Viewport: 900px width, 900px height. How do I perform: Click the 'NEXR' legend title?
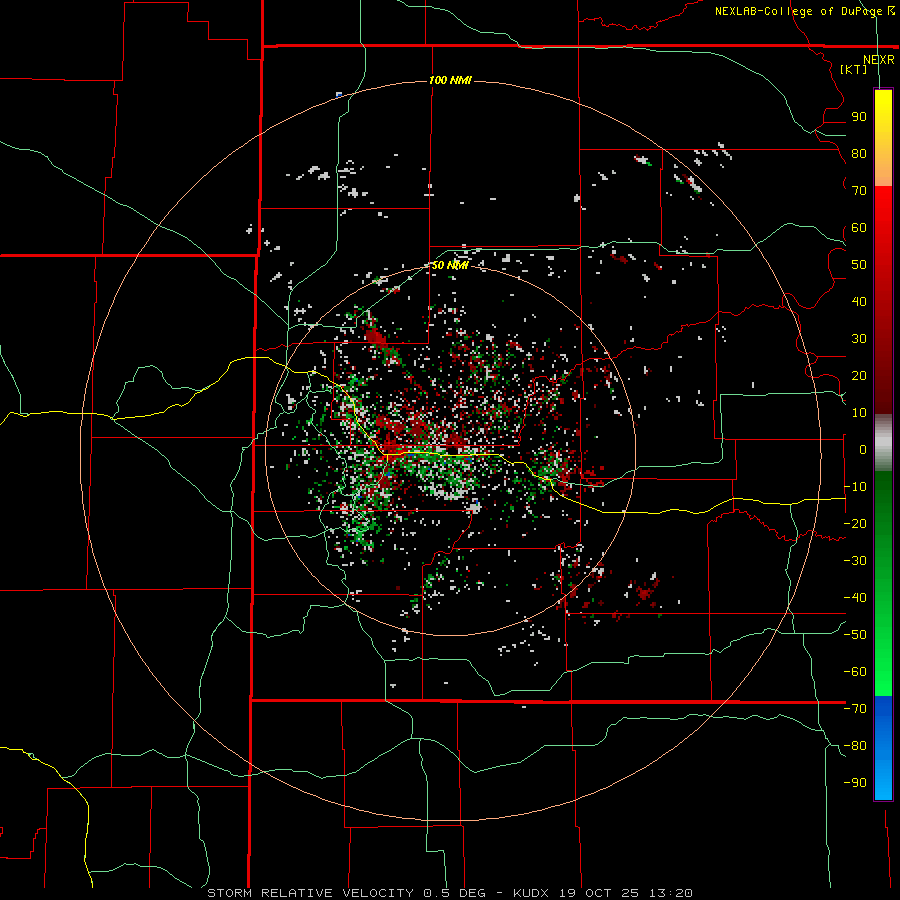tap(878, 60)
